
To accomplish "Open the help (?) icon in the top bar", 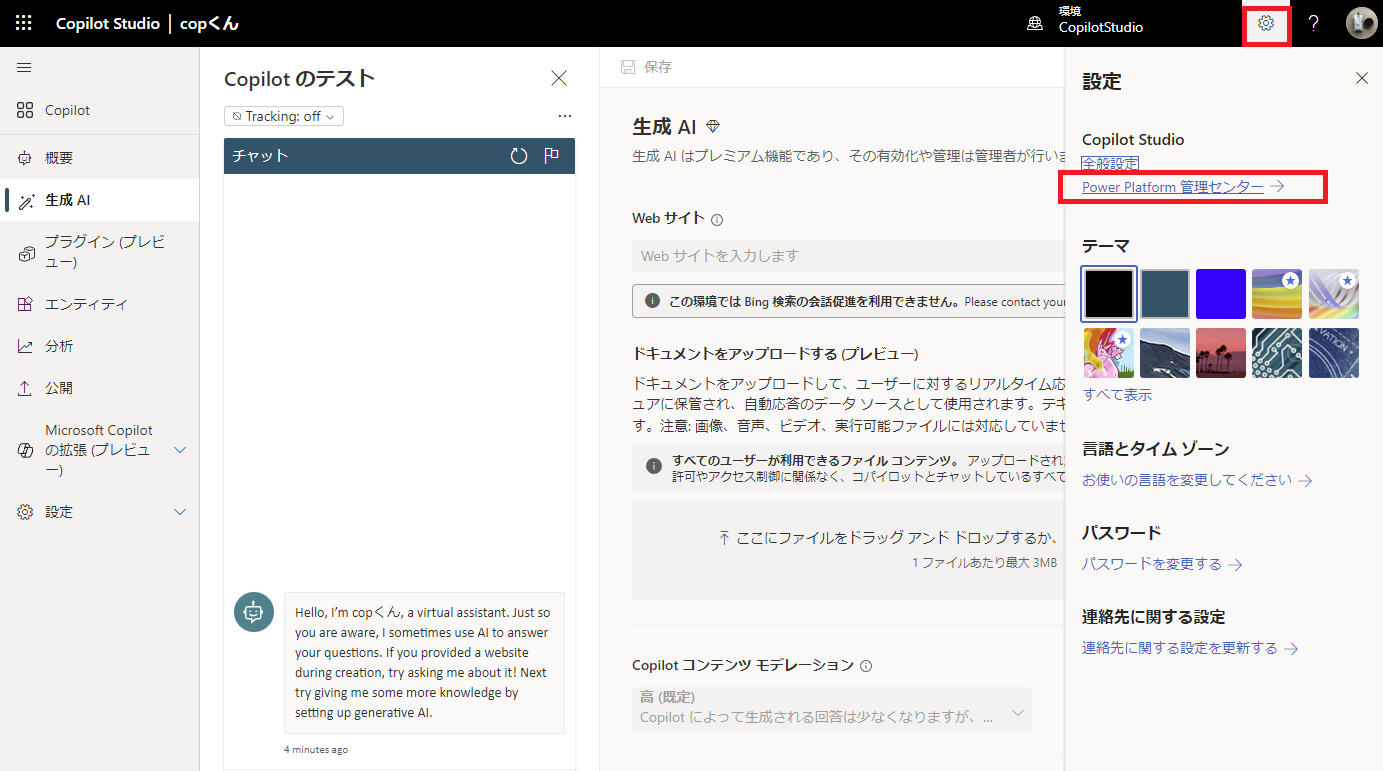I will pyautogui.click(x=1313, y=22).
